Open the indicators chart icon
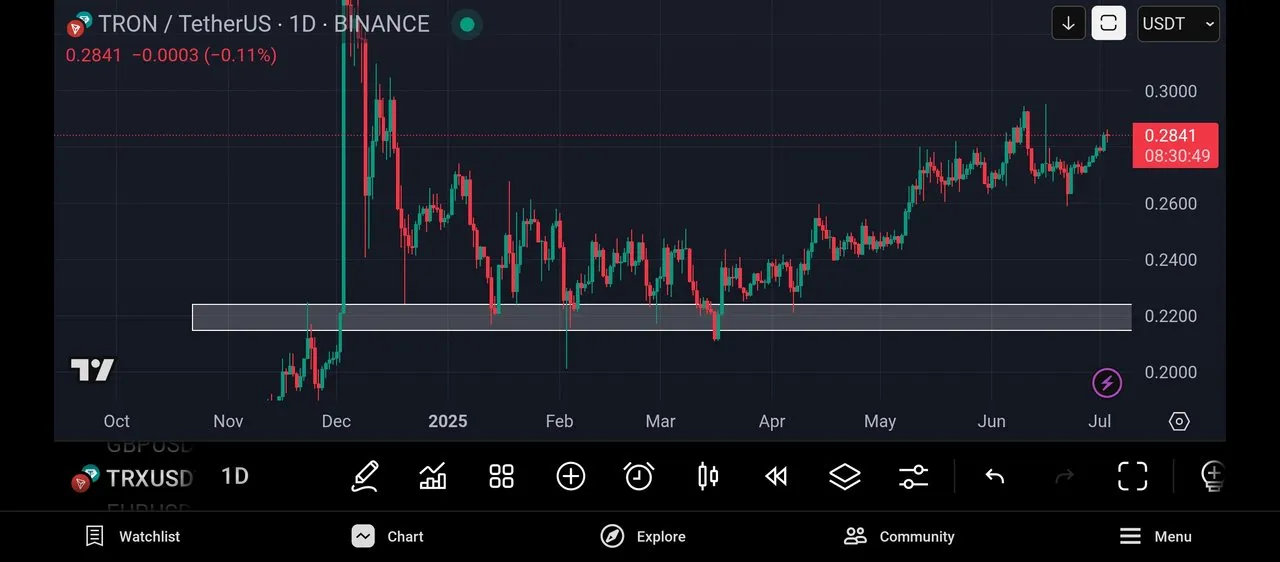Screen dimensions: 1280x562 (433, 476)
